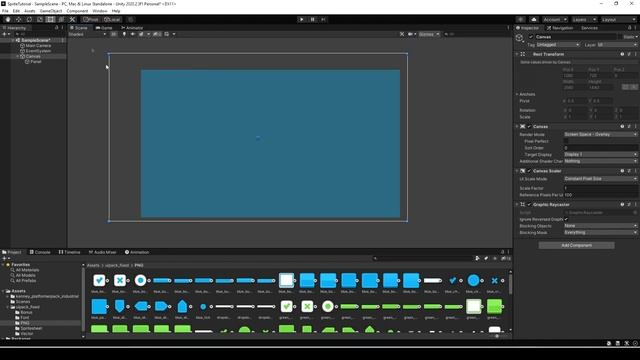640x360 pixels.
Task: Open the Blocking Mask dropdown
Action: pos(600,233)
